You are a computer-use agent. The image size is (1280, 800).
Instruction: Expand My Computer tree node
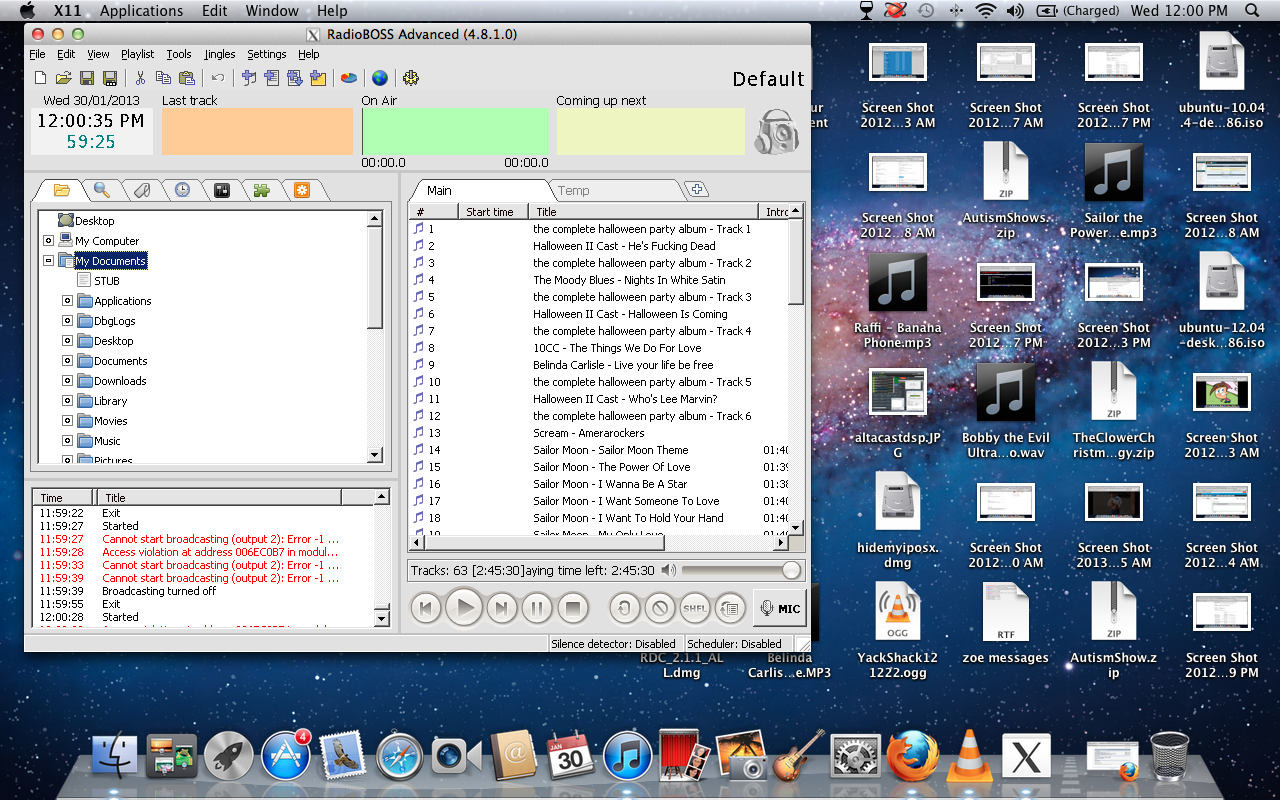48,241
